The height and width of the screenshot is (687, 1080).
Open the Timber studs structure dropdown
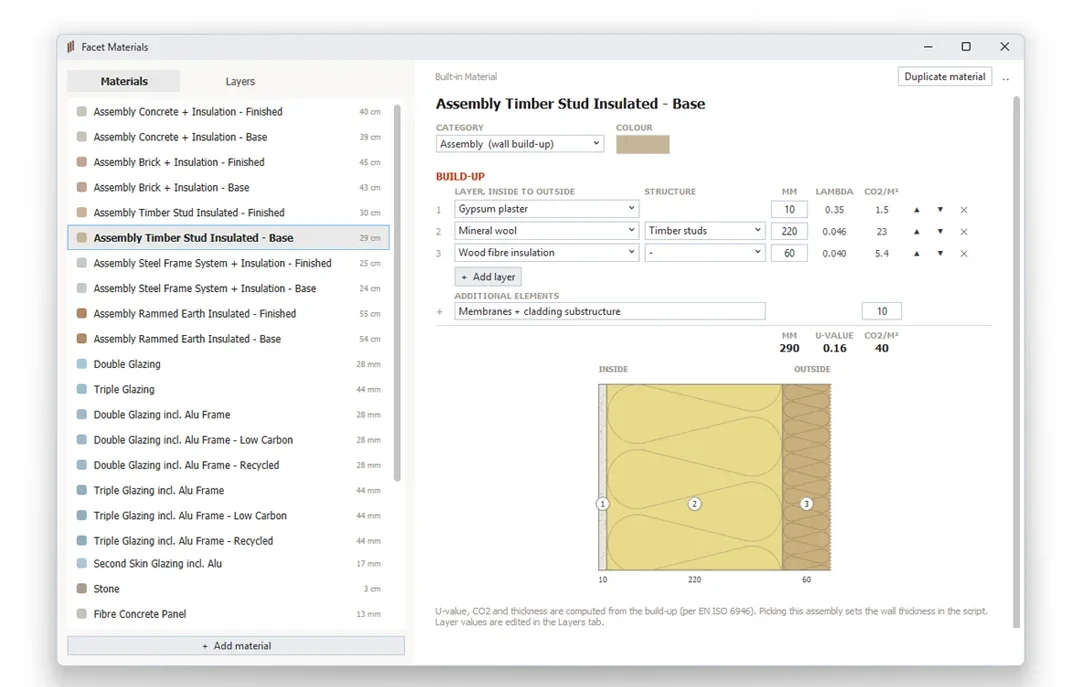pyautogui.click(x=705, y=231)
